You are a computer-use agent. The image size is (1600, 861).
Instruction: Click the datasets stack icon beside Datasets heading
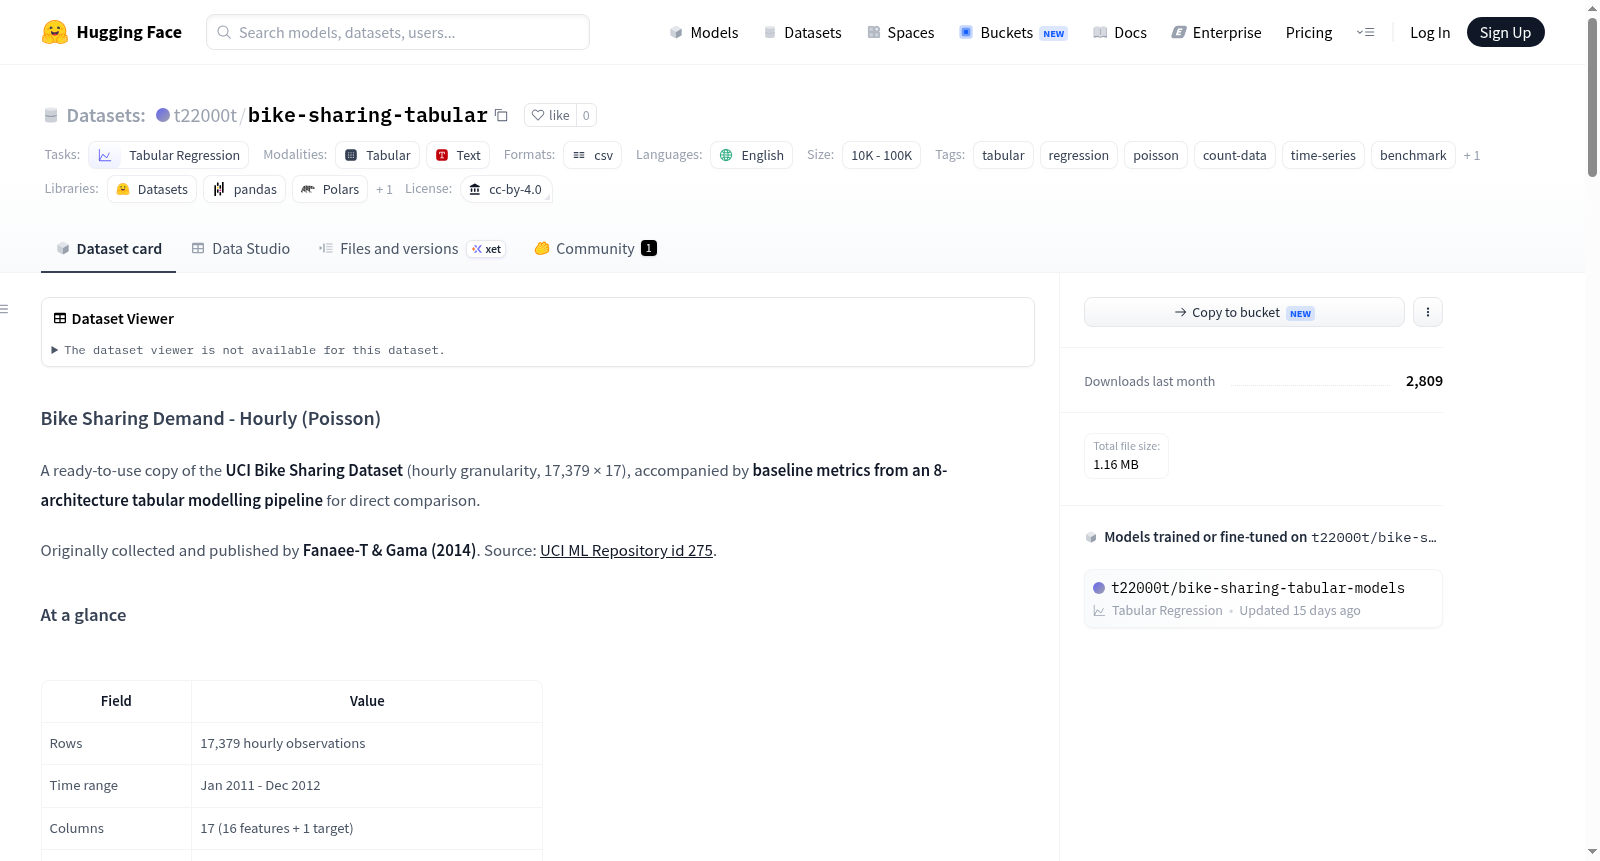(51, 116)
